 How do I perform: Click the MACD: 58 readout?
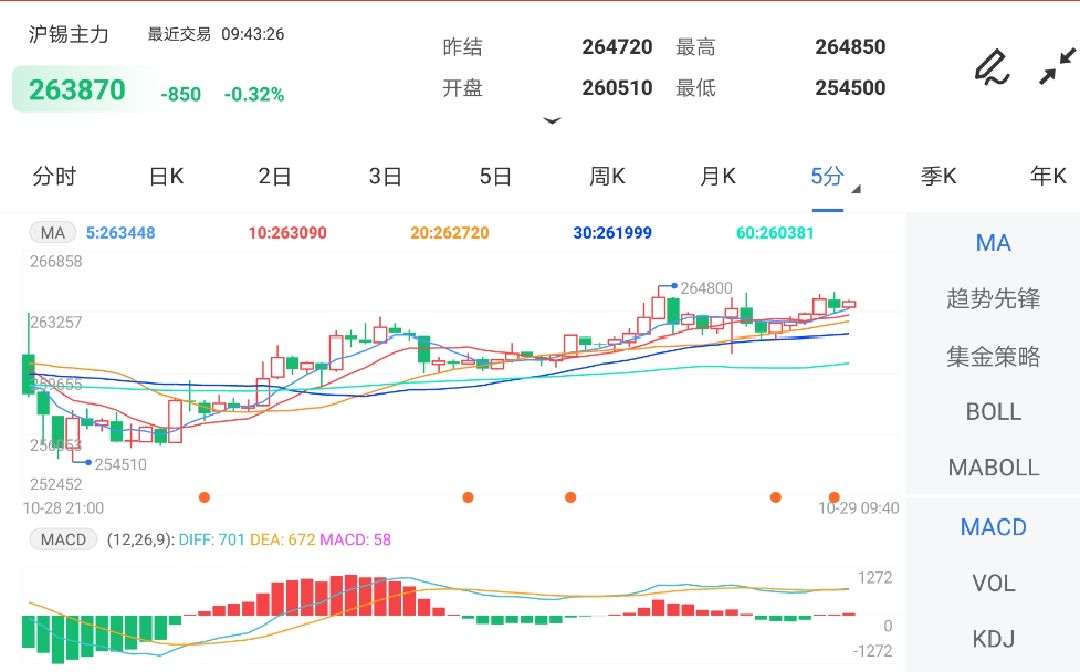click(355, 539)
